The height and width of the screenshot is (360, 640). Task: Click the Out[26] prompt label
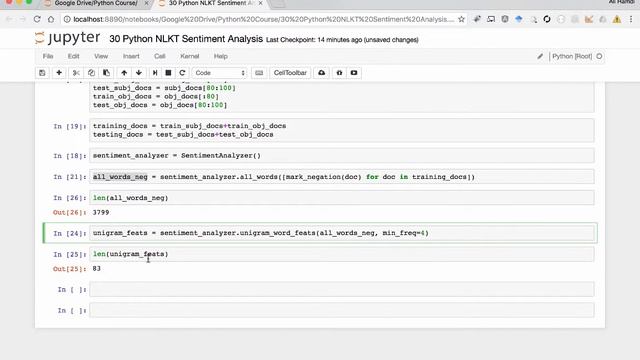70,213
